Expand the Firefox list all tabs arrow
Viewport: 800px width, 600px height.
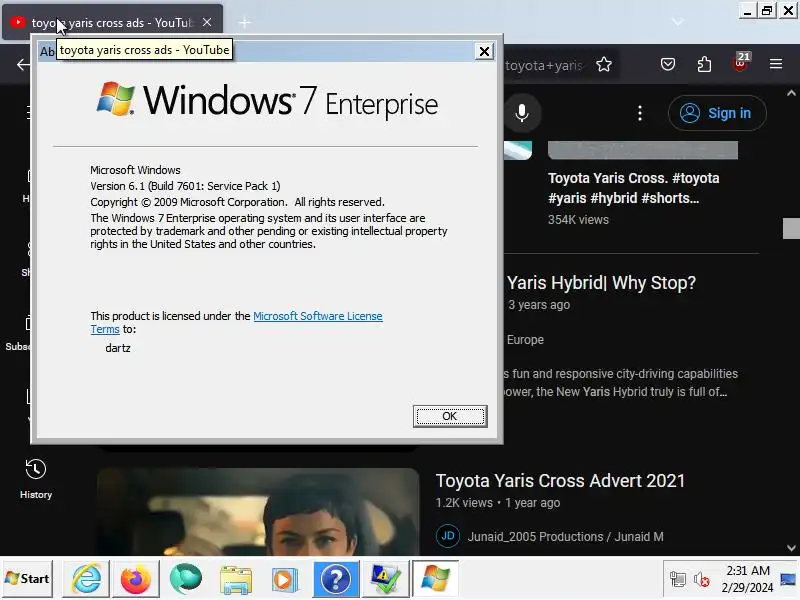point(678,22)
